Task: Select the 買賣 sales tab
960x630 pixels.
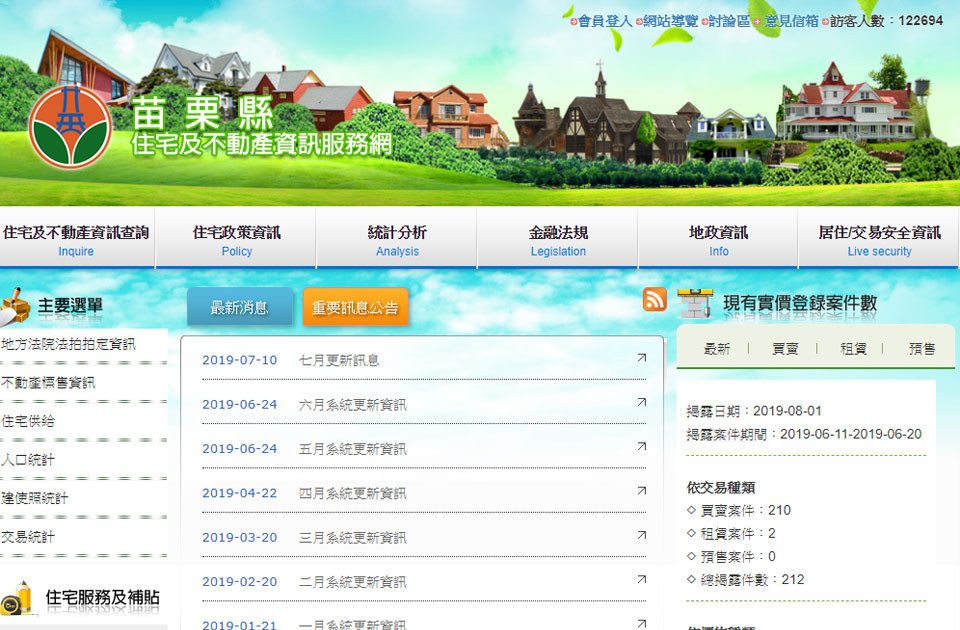Action: [x=785, y=348]
